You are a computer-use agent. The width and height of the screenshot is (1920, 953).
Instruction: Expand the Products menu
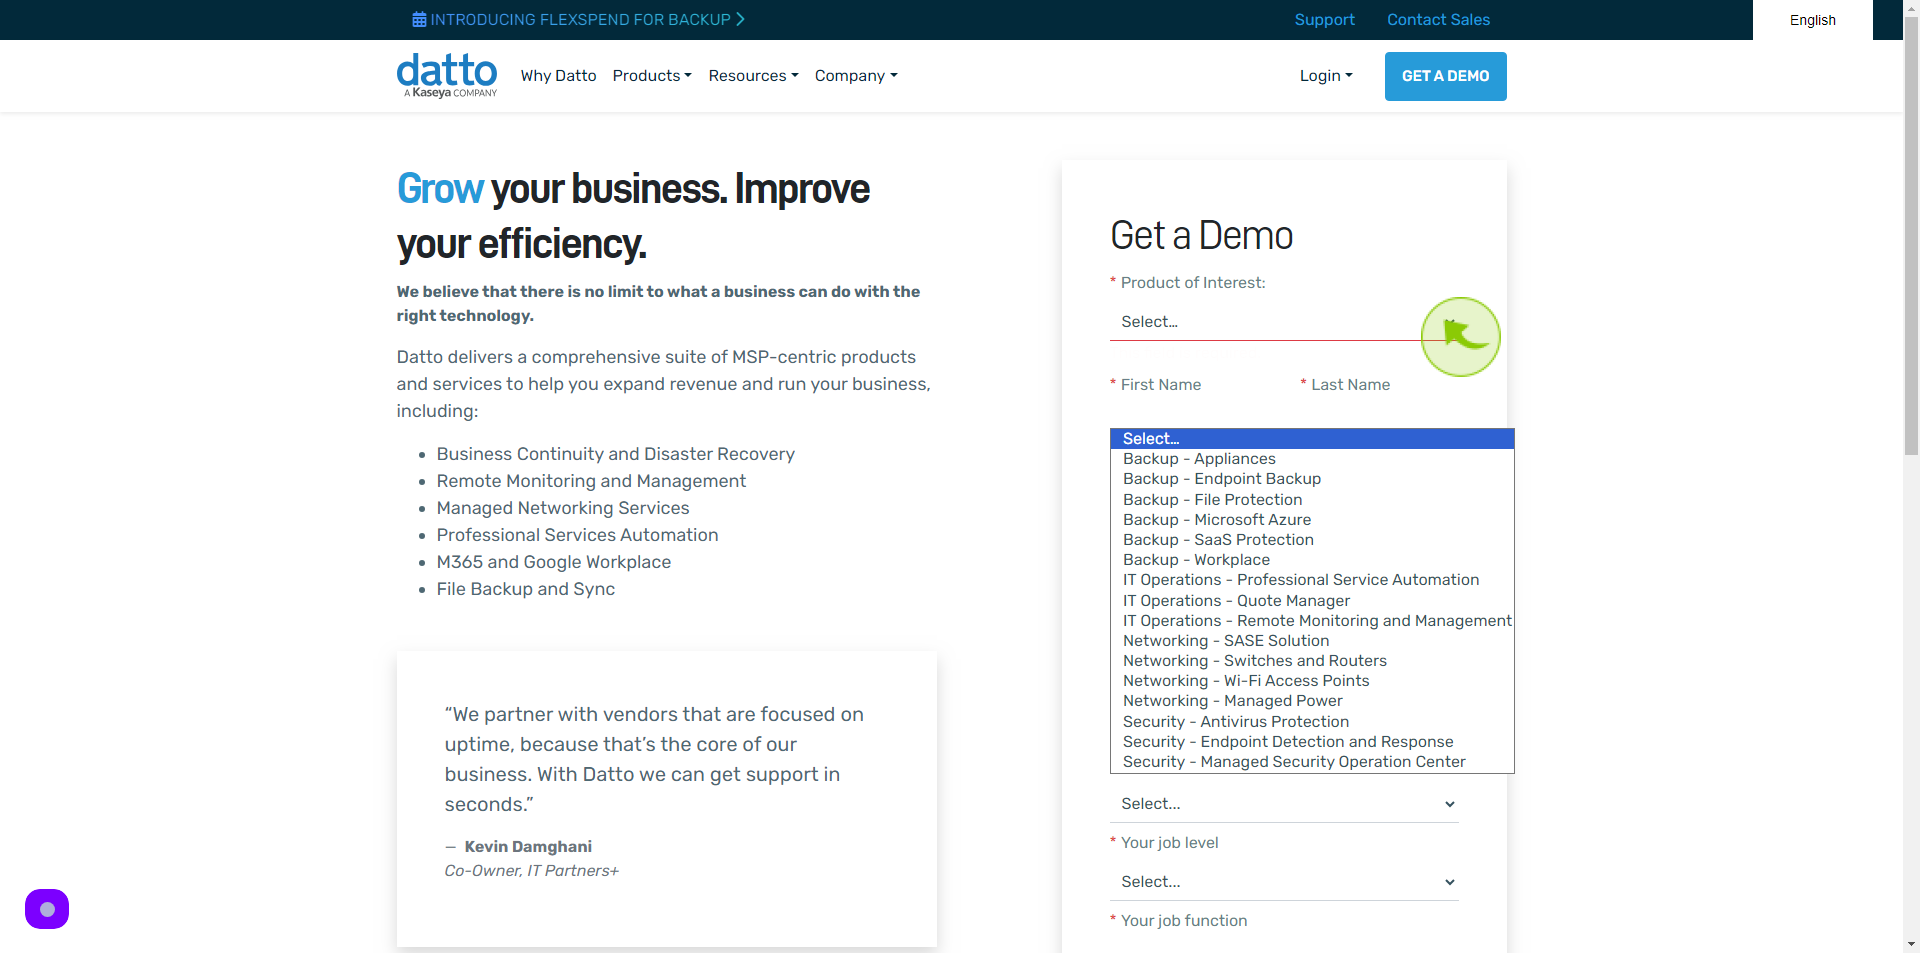pyautogui.click(x=652, y=76)
